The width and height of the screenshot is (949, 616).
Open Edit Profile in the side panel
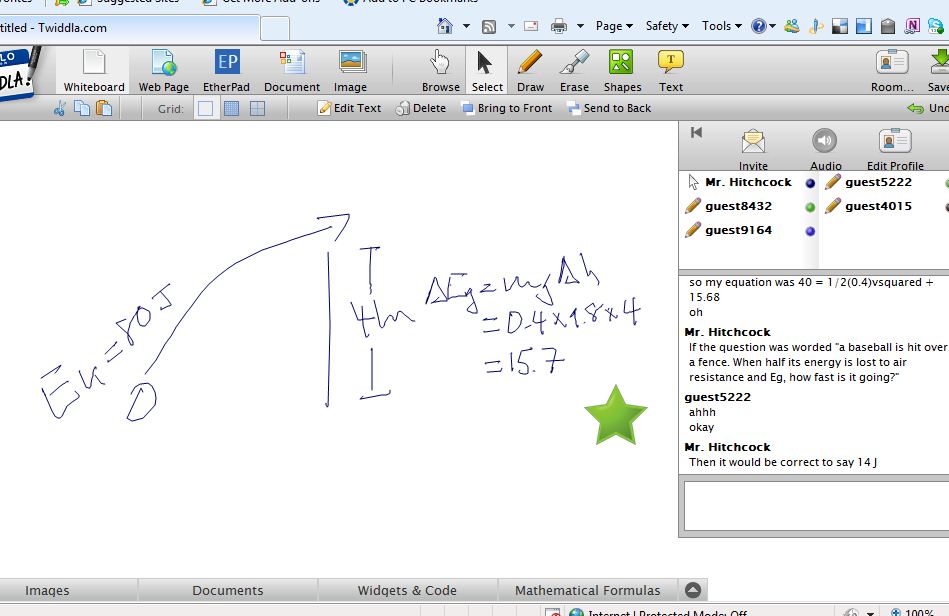[x=895, y=149]
